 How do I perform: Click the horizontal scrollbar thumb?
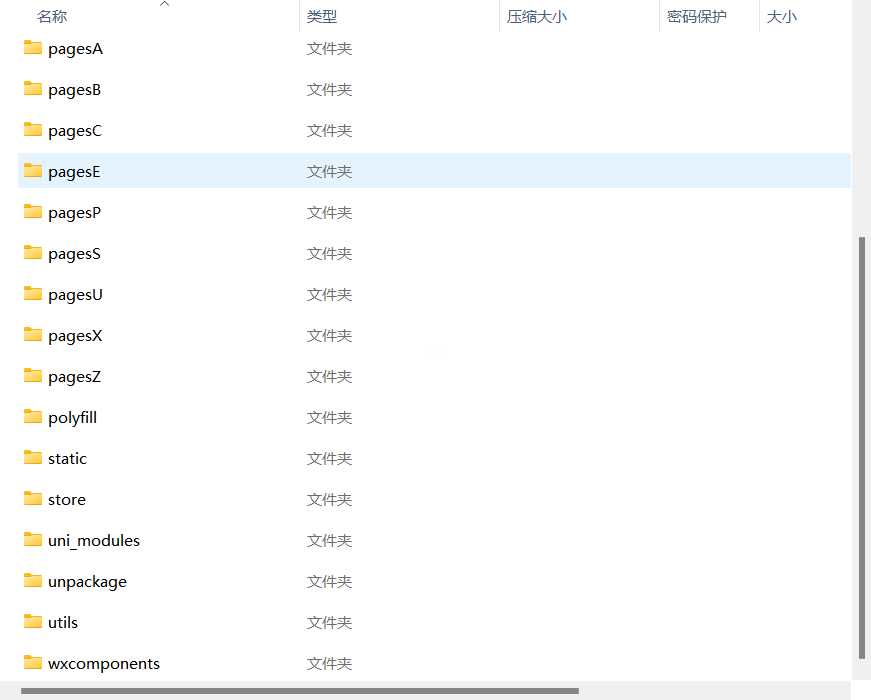click(x=300, y=691)
